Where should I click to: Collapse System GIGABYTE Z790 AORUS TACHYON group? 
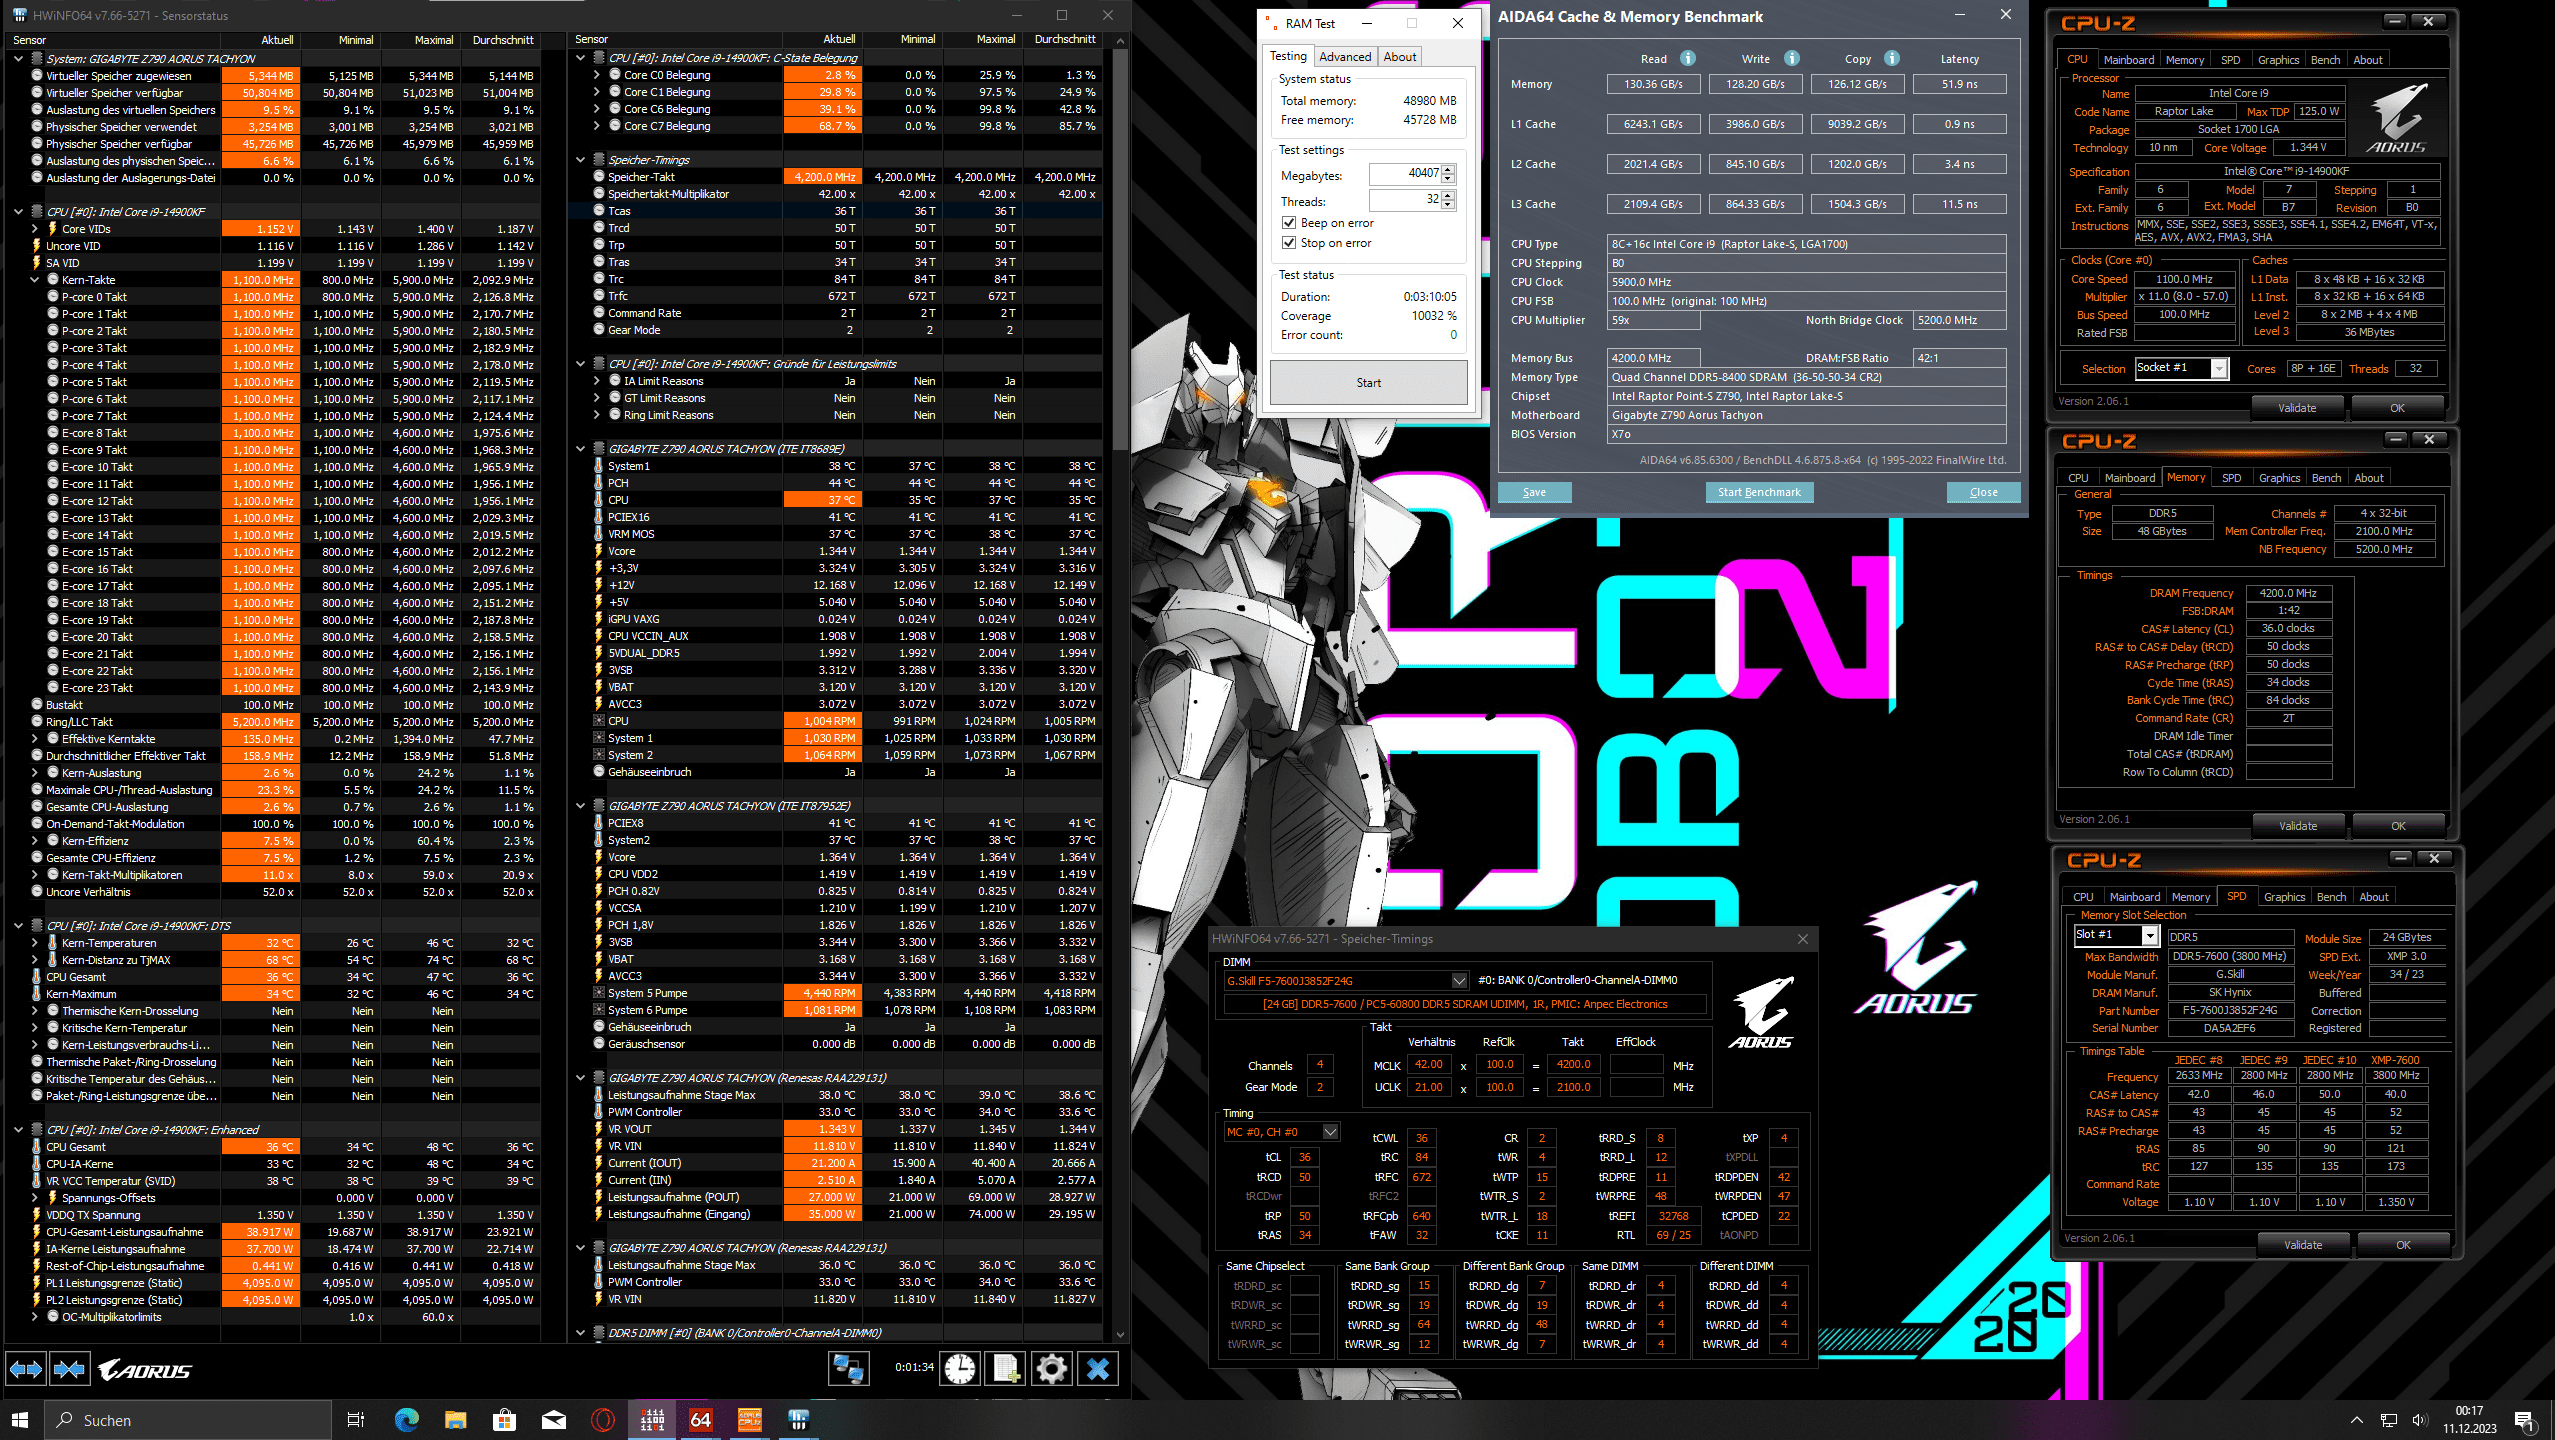18,59
